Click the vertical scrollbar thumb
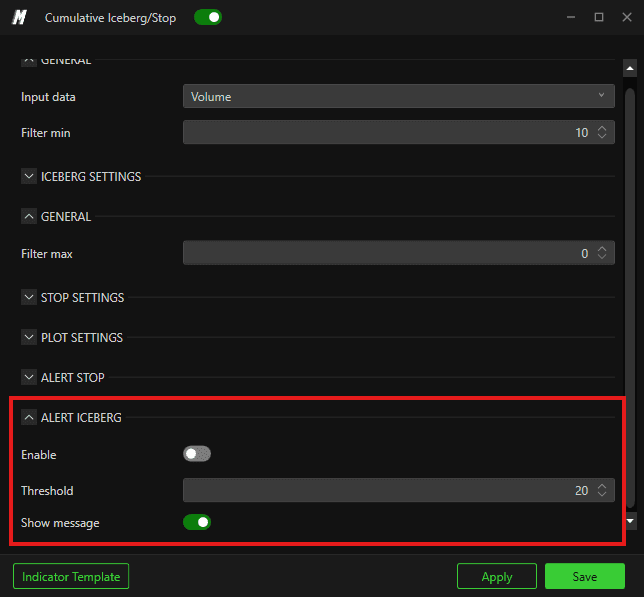The height and width of the screenshot is (597, 644). (x=630, y=298)
